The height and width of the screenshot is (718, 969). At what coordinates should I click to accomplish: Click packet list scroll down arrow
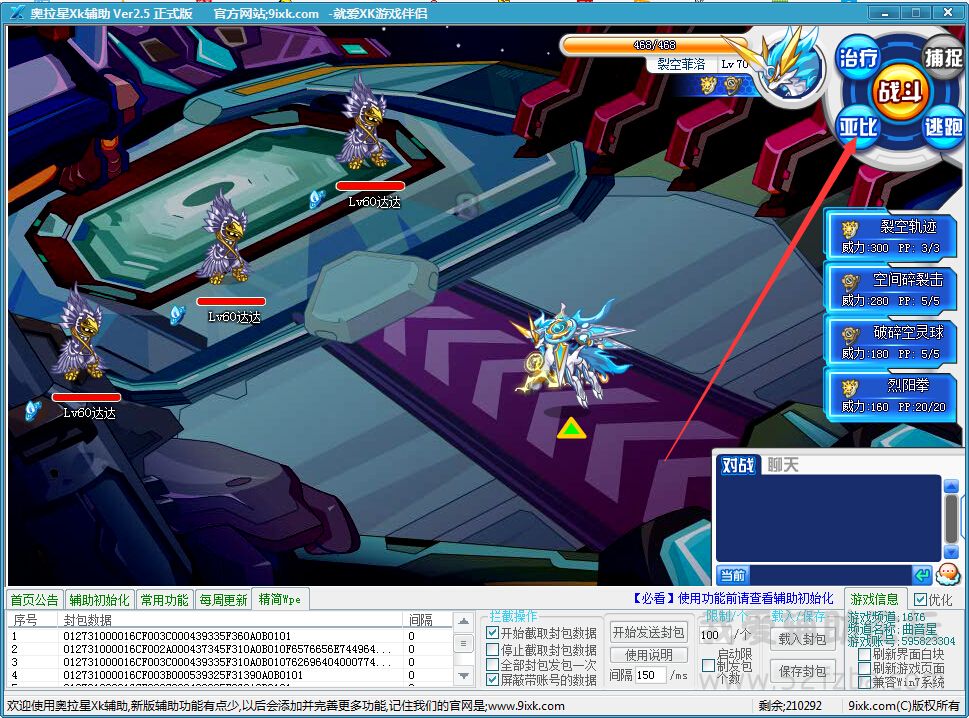[x=463, y=675]
